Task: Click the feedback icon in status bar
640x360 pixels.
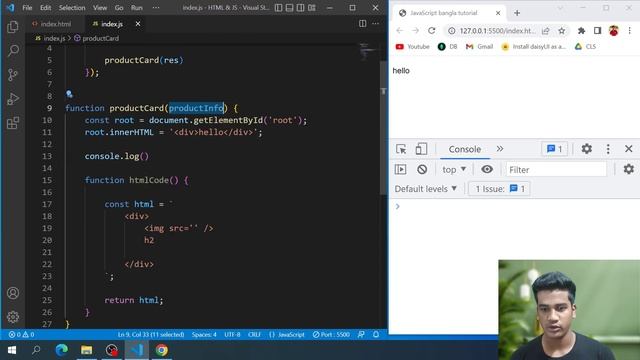Action: click(x=361, y=334)
